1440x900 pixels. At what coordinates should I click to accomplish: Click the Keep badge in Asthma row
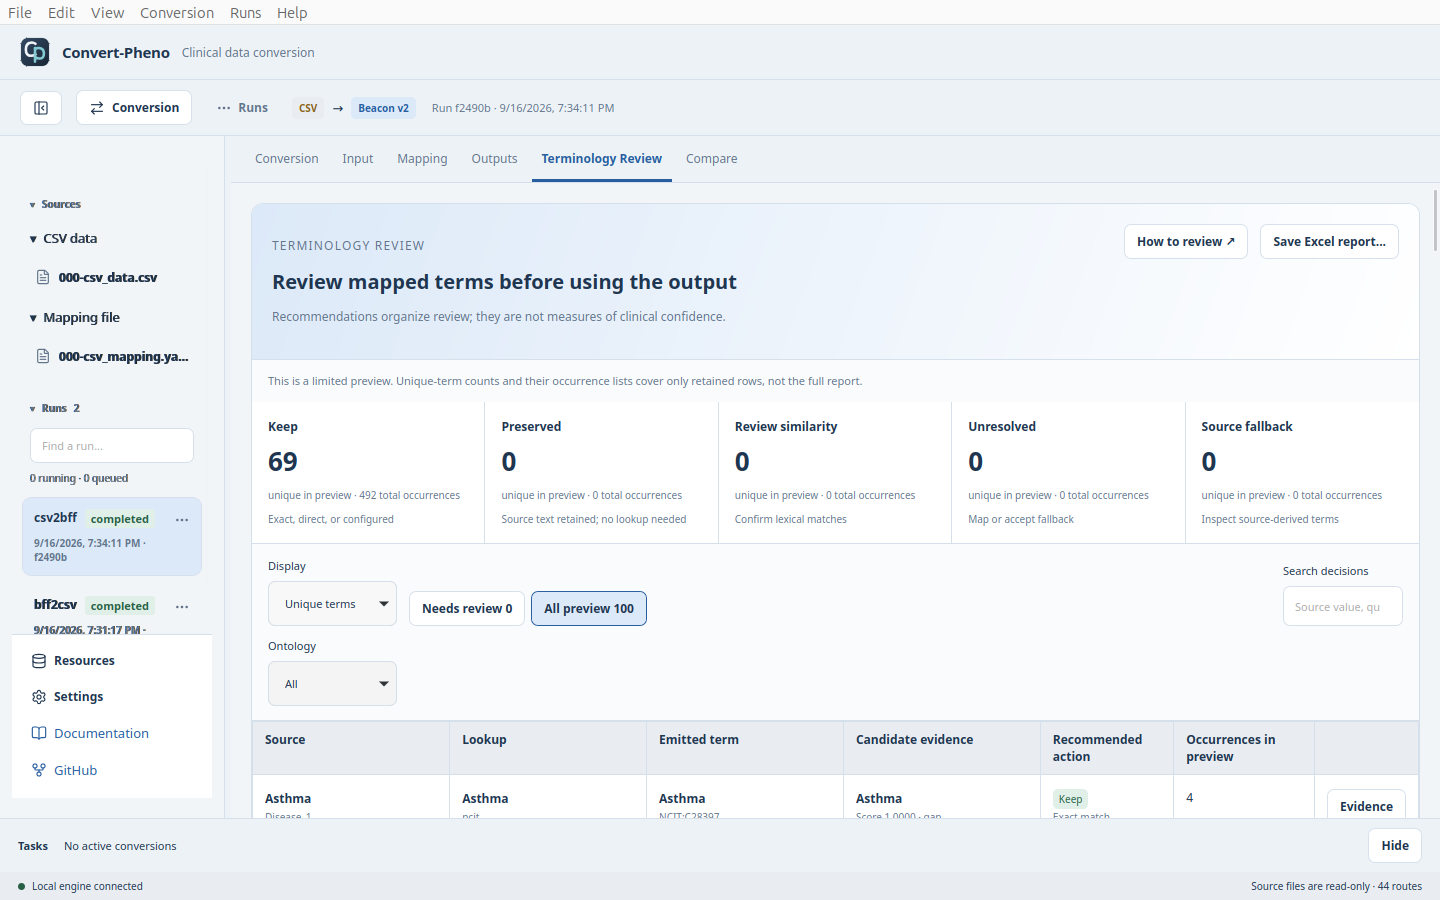tap(1070, 799)
